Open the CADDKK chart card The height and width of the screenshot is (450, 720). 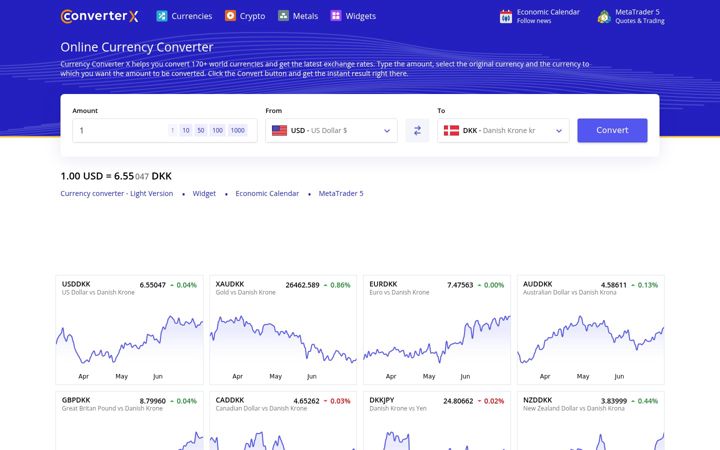click(x=283, y=421)
